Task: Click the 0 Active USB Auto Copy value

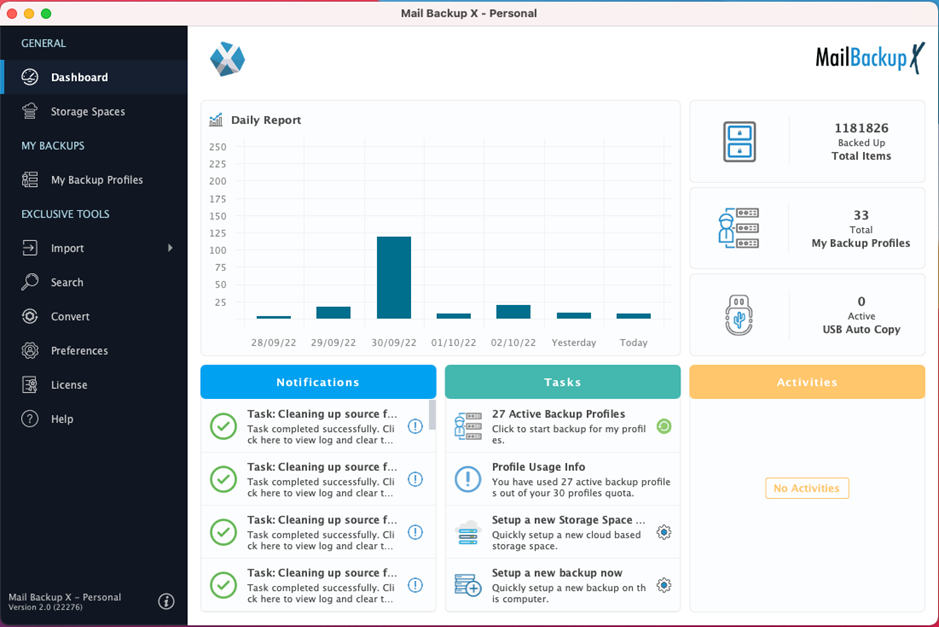Action: pyautogui.click(x=861, y=301)
